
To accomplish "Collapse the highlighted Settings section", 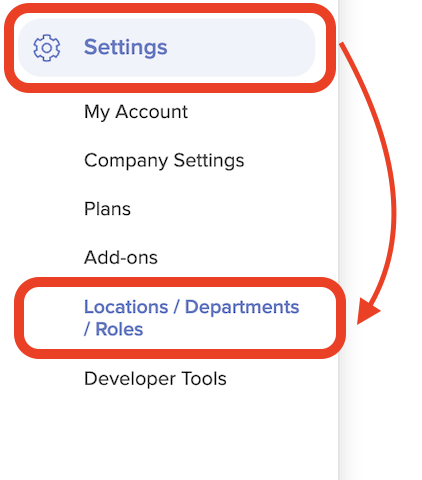I will (x=167, y=48).
